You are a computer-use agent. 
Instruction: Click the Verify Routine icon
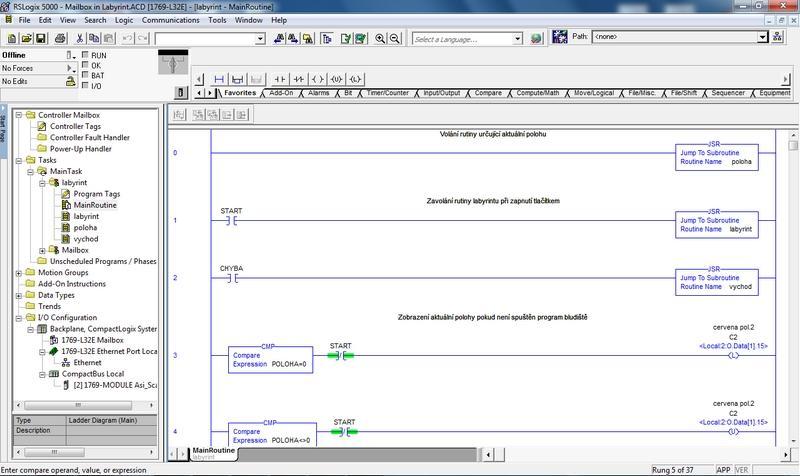point(345,38)
